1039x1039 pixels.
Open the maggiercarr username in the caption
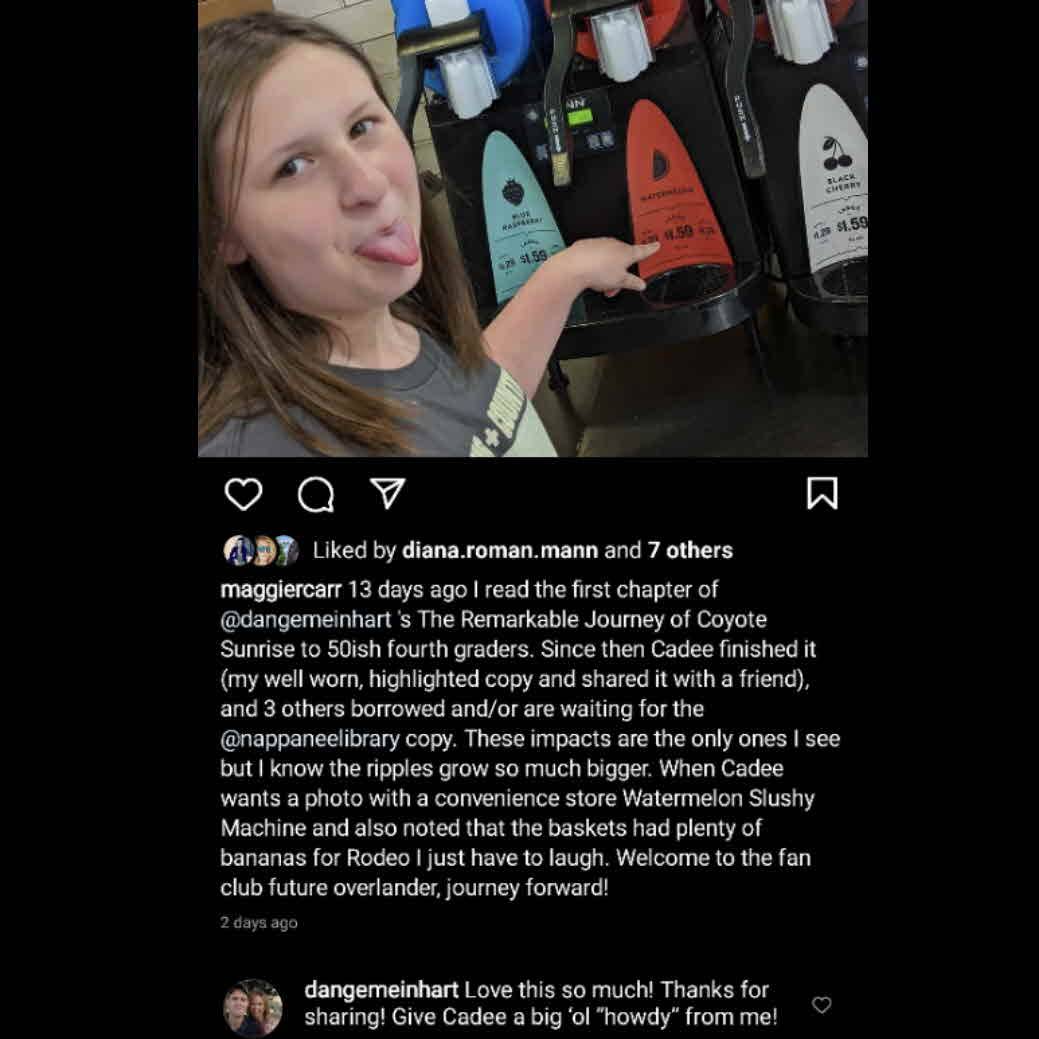click(x=281, y=590)
